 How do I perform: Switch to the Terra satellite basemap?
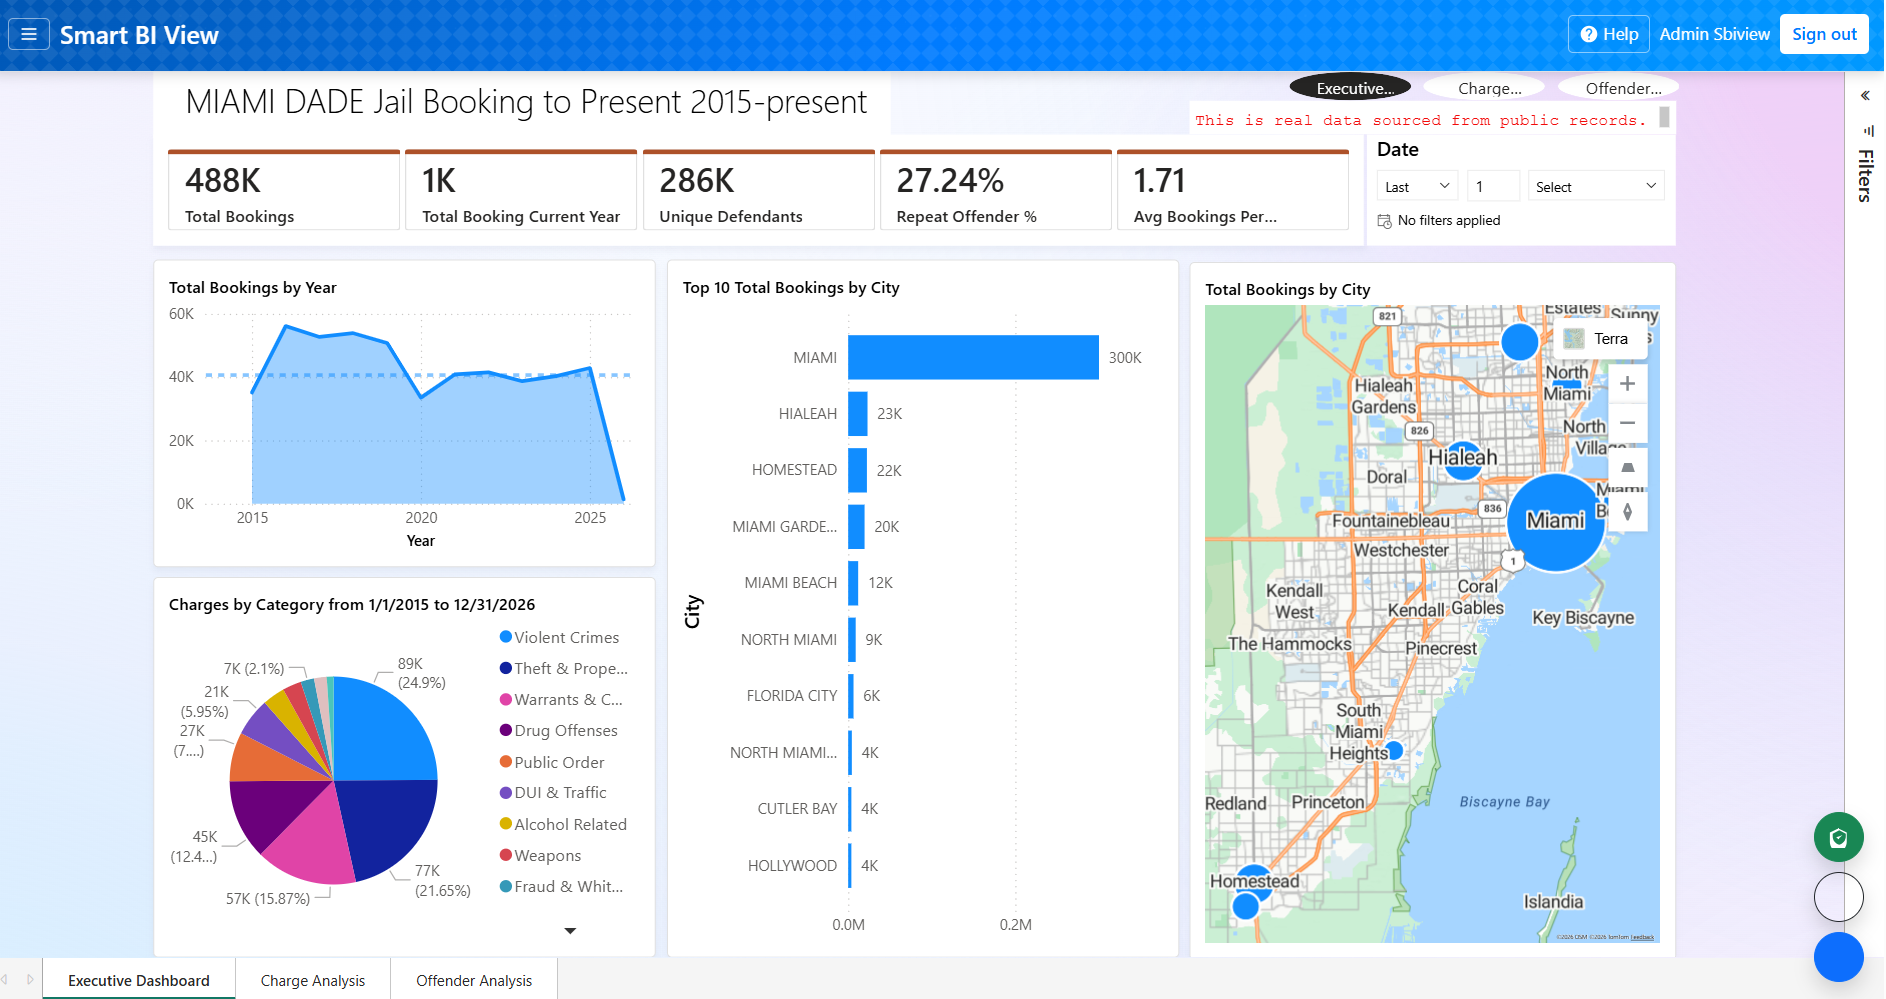1596,339
